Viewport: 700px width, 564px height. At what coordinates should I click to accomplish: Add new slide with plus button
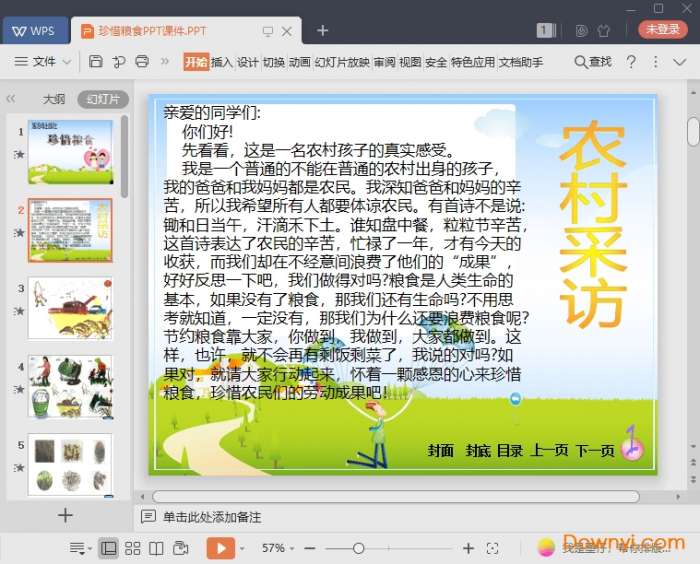pyautogui.click(x=65, y=515)
